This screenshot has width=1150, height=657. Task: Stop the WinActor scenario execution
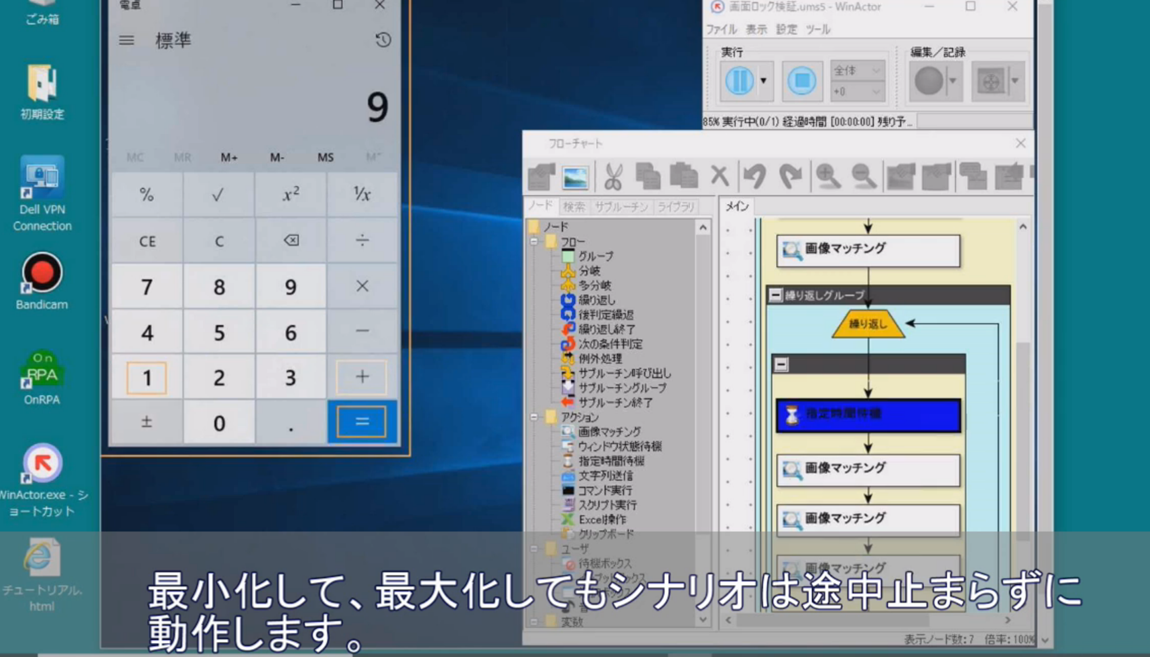(801, 81)
